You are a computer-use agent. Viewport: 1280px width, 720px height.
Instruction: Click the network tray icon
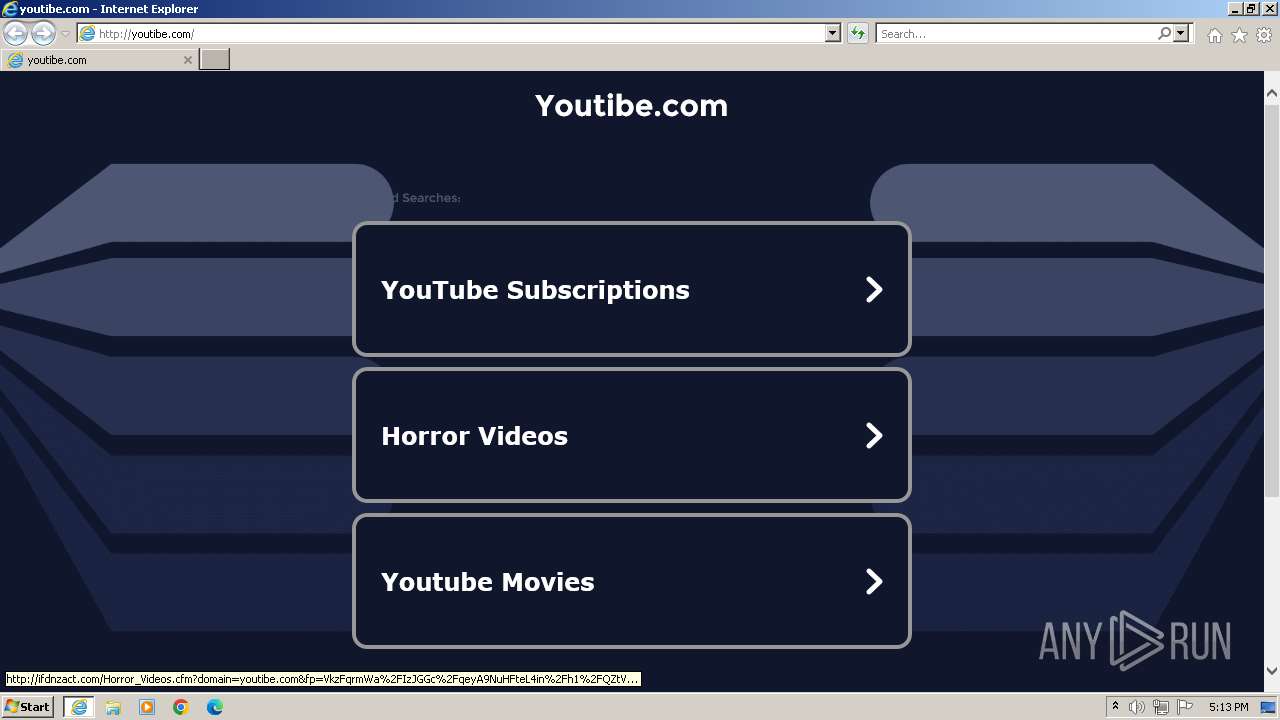(1161, 707)
